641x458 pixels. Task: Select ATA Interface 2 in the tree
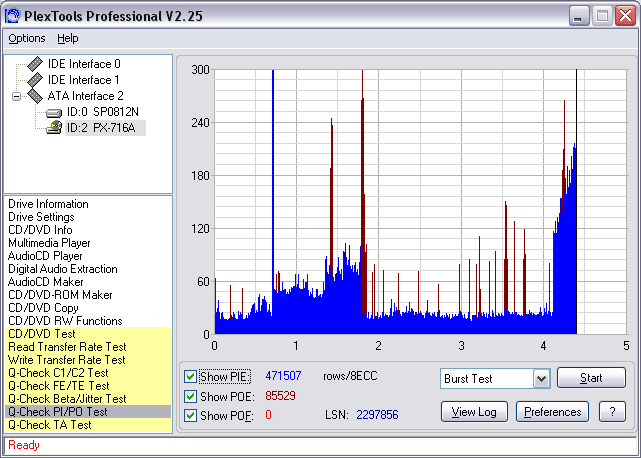[x=85, y=96]
